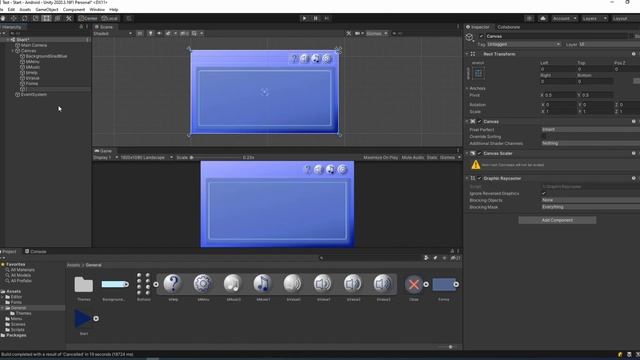Open the GameObject menu

pos(47,9)
